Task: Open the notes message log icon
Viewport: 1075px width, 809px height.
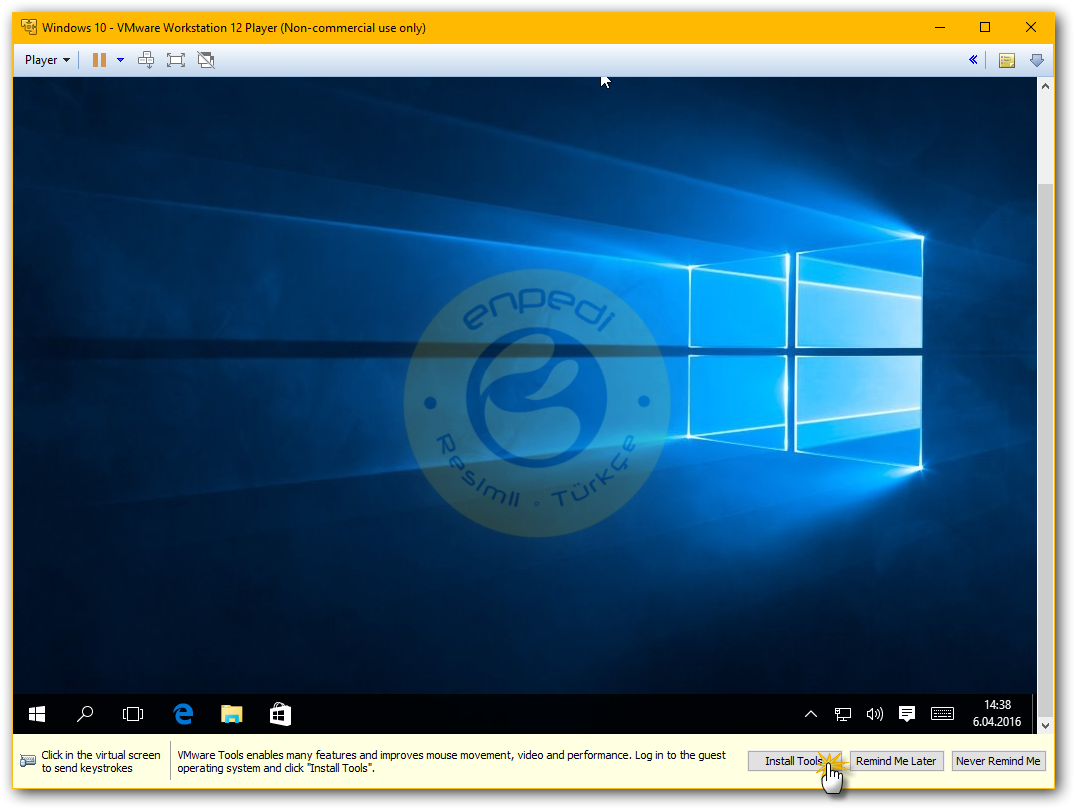Action: pyautogui.click(x=1006, y=60)
